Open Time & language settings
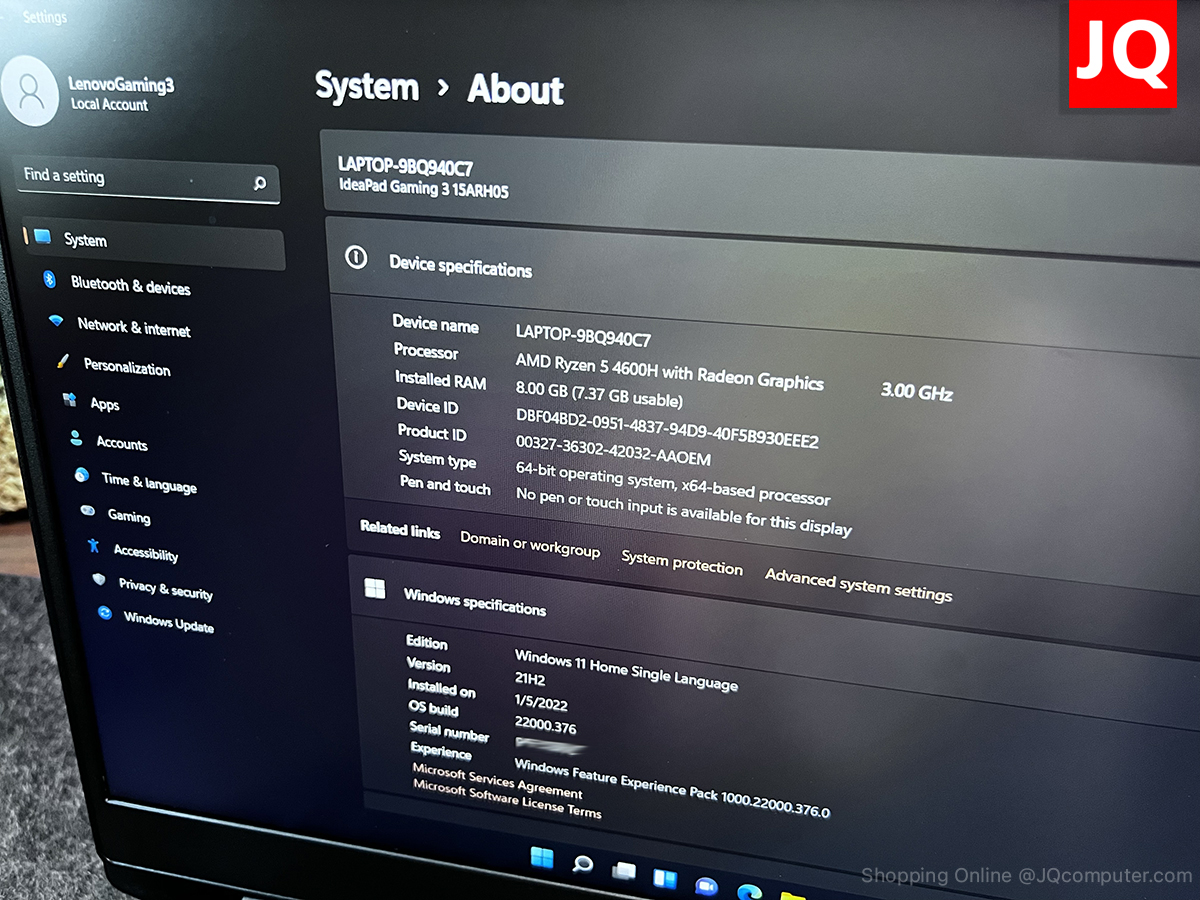 (x=149, y=482)
